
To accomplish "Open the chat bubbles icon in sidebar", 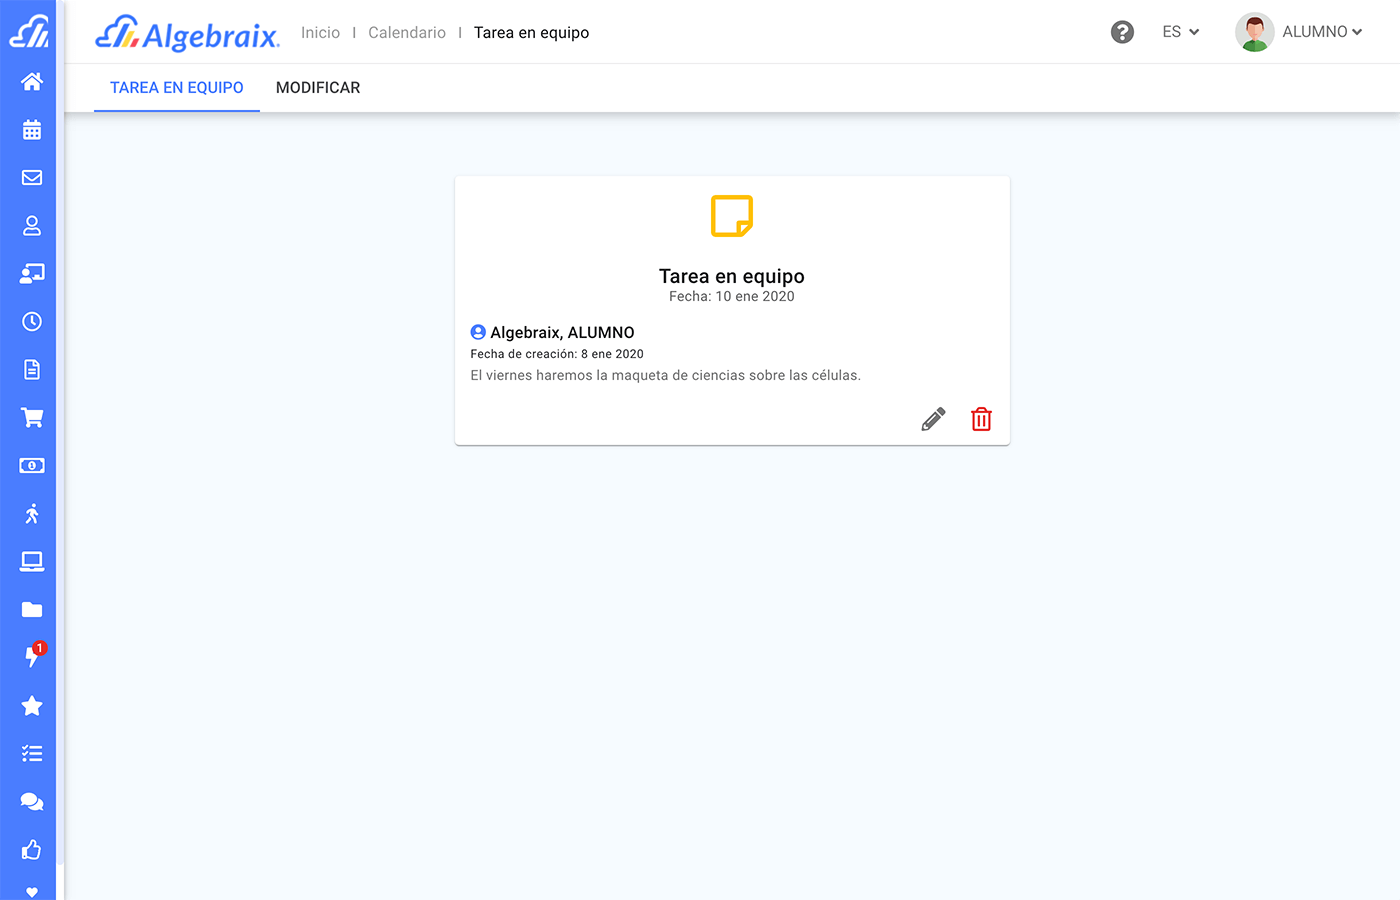I will pos(32,802).
